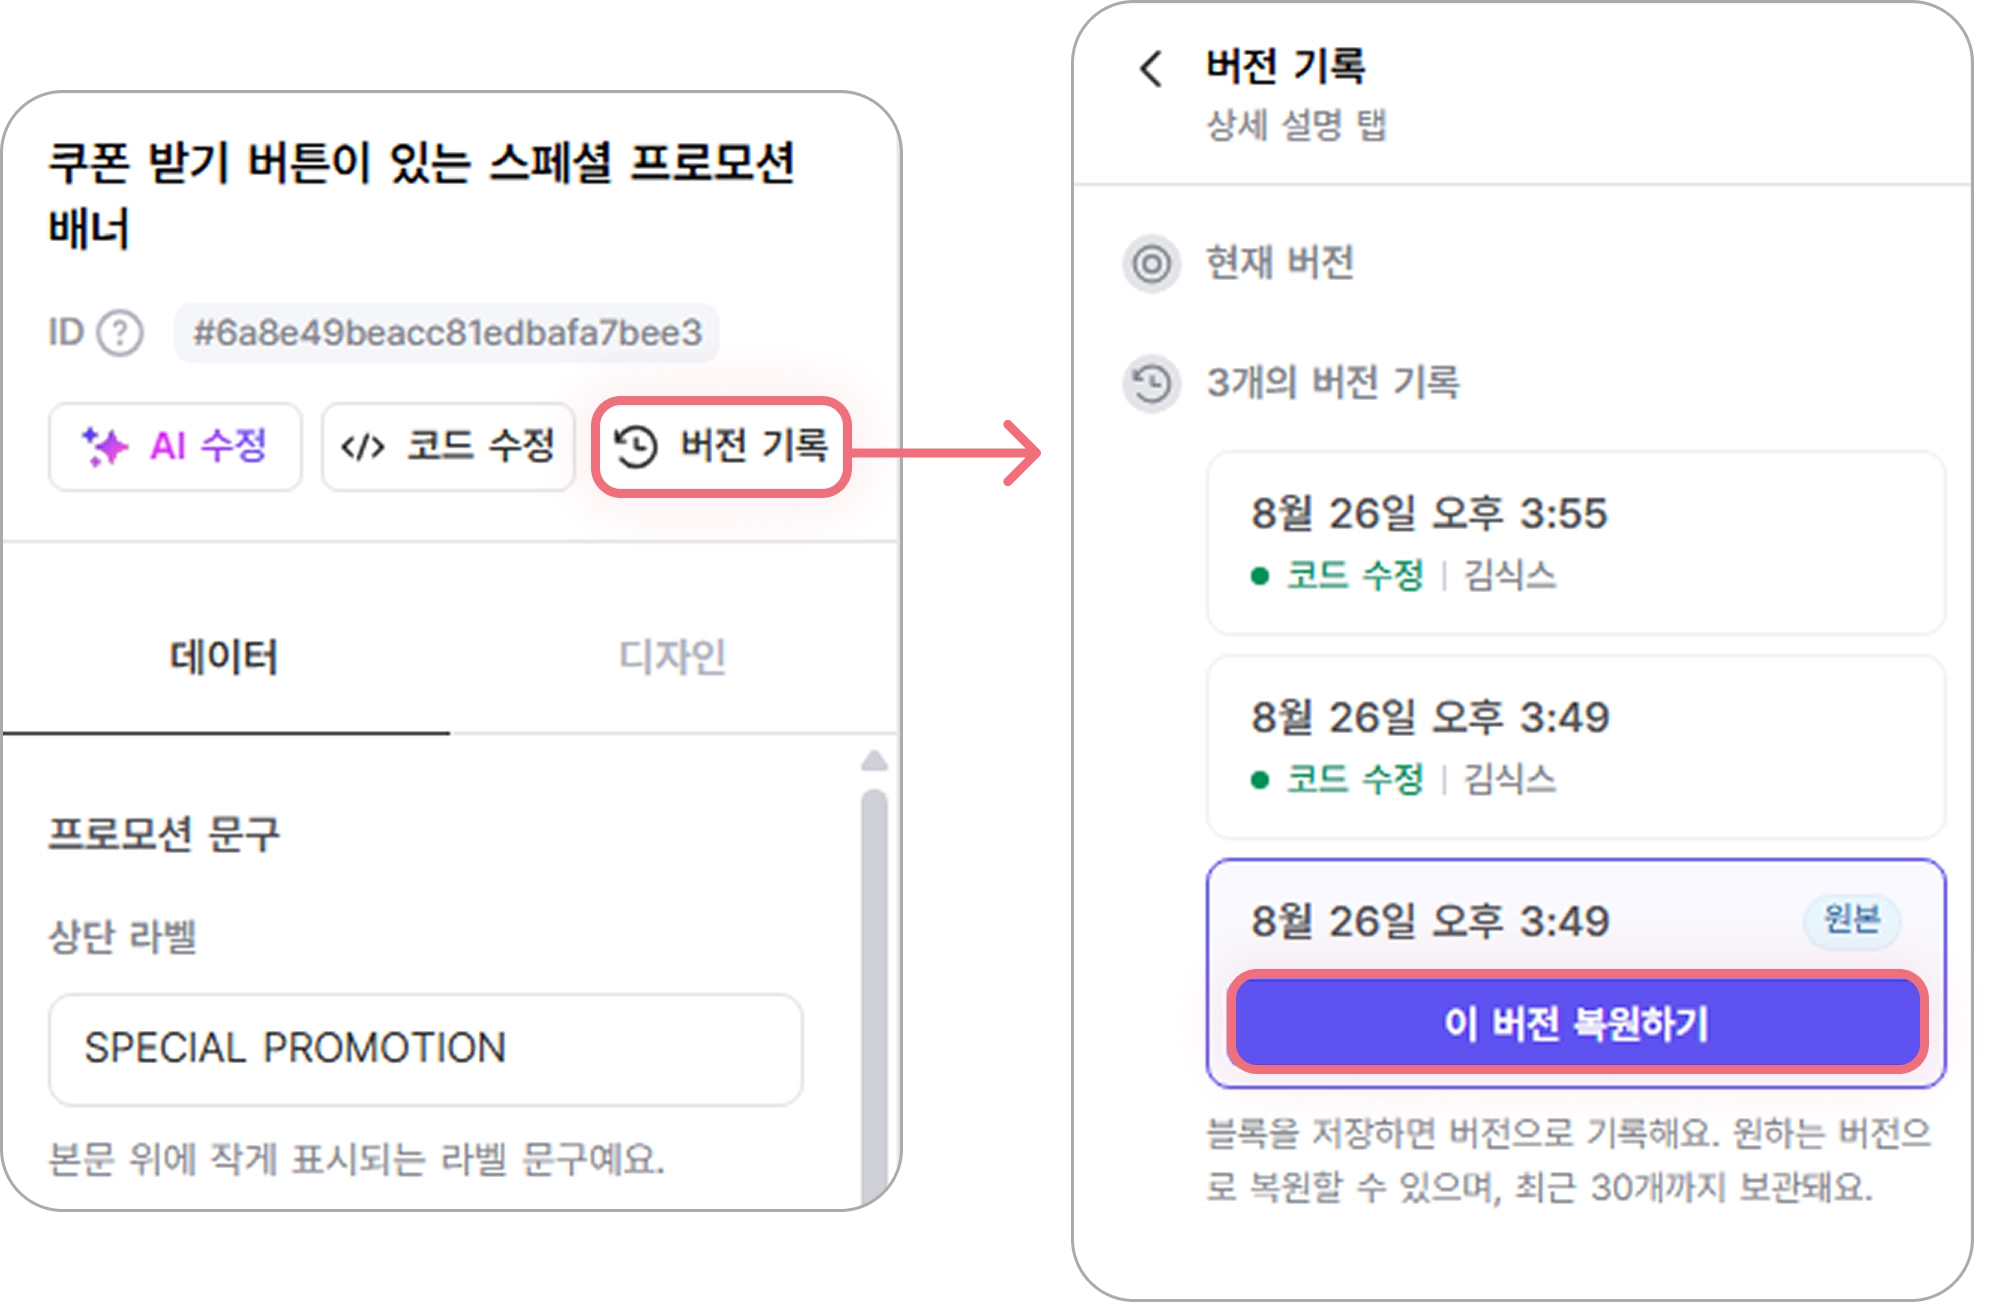Image resolution: width=1989 pixels, height=1302 pixels.
Task: Switch to the 디자인 tab
Action: [673, 657]
